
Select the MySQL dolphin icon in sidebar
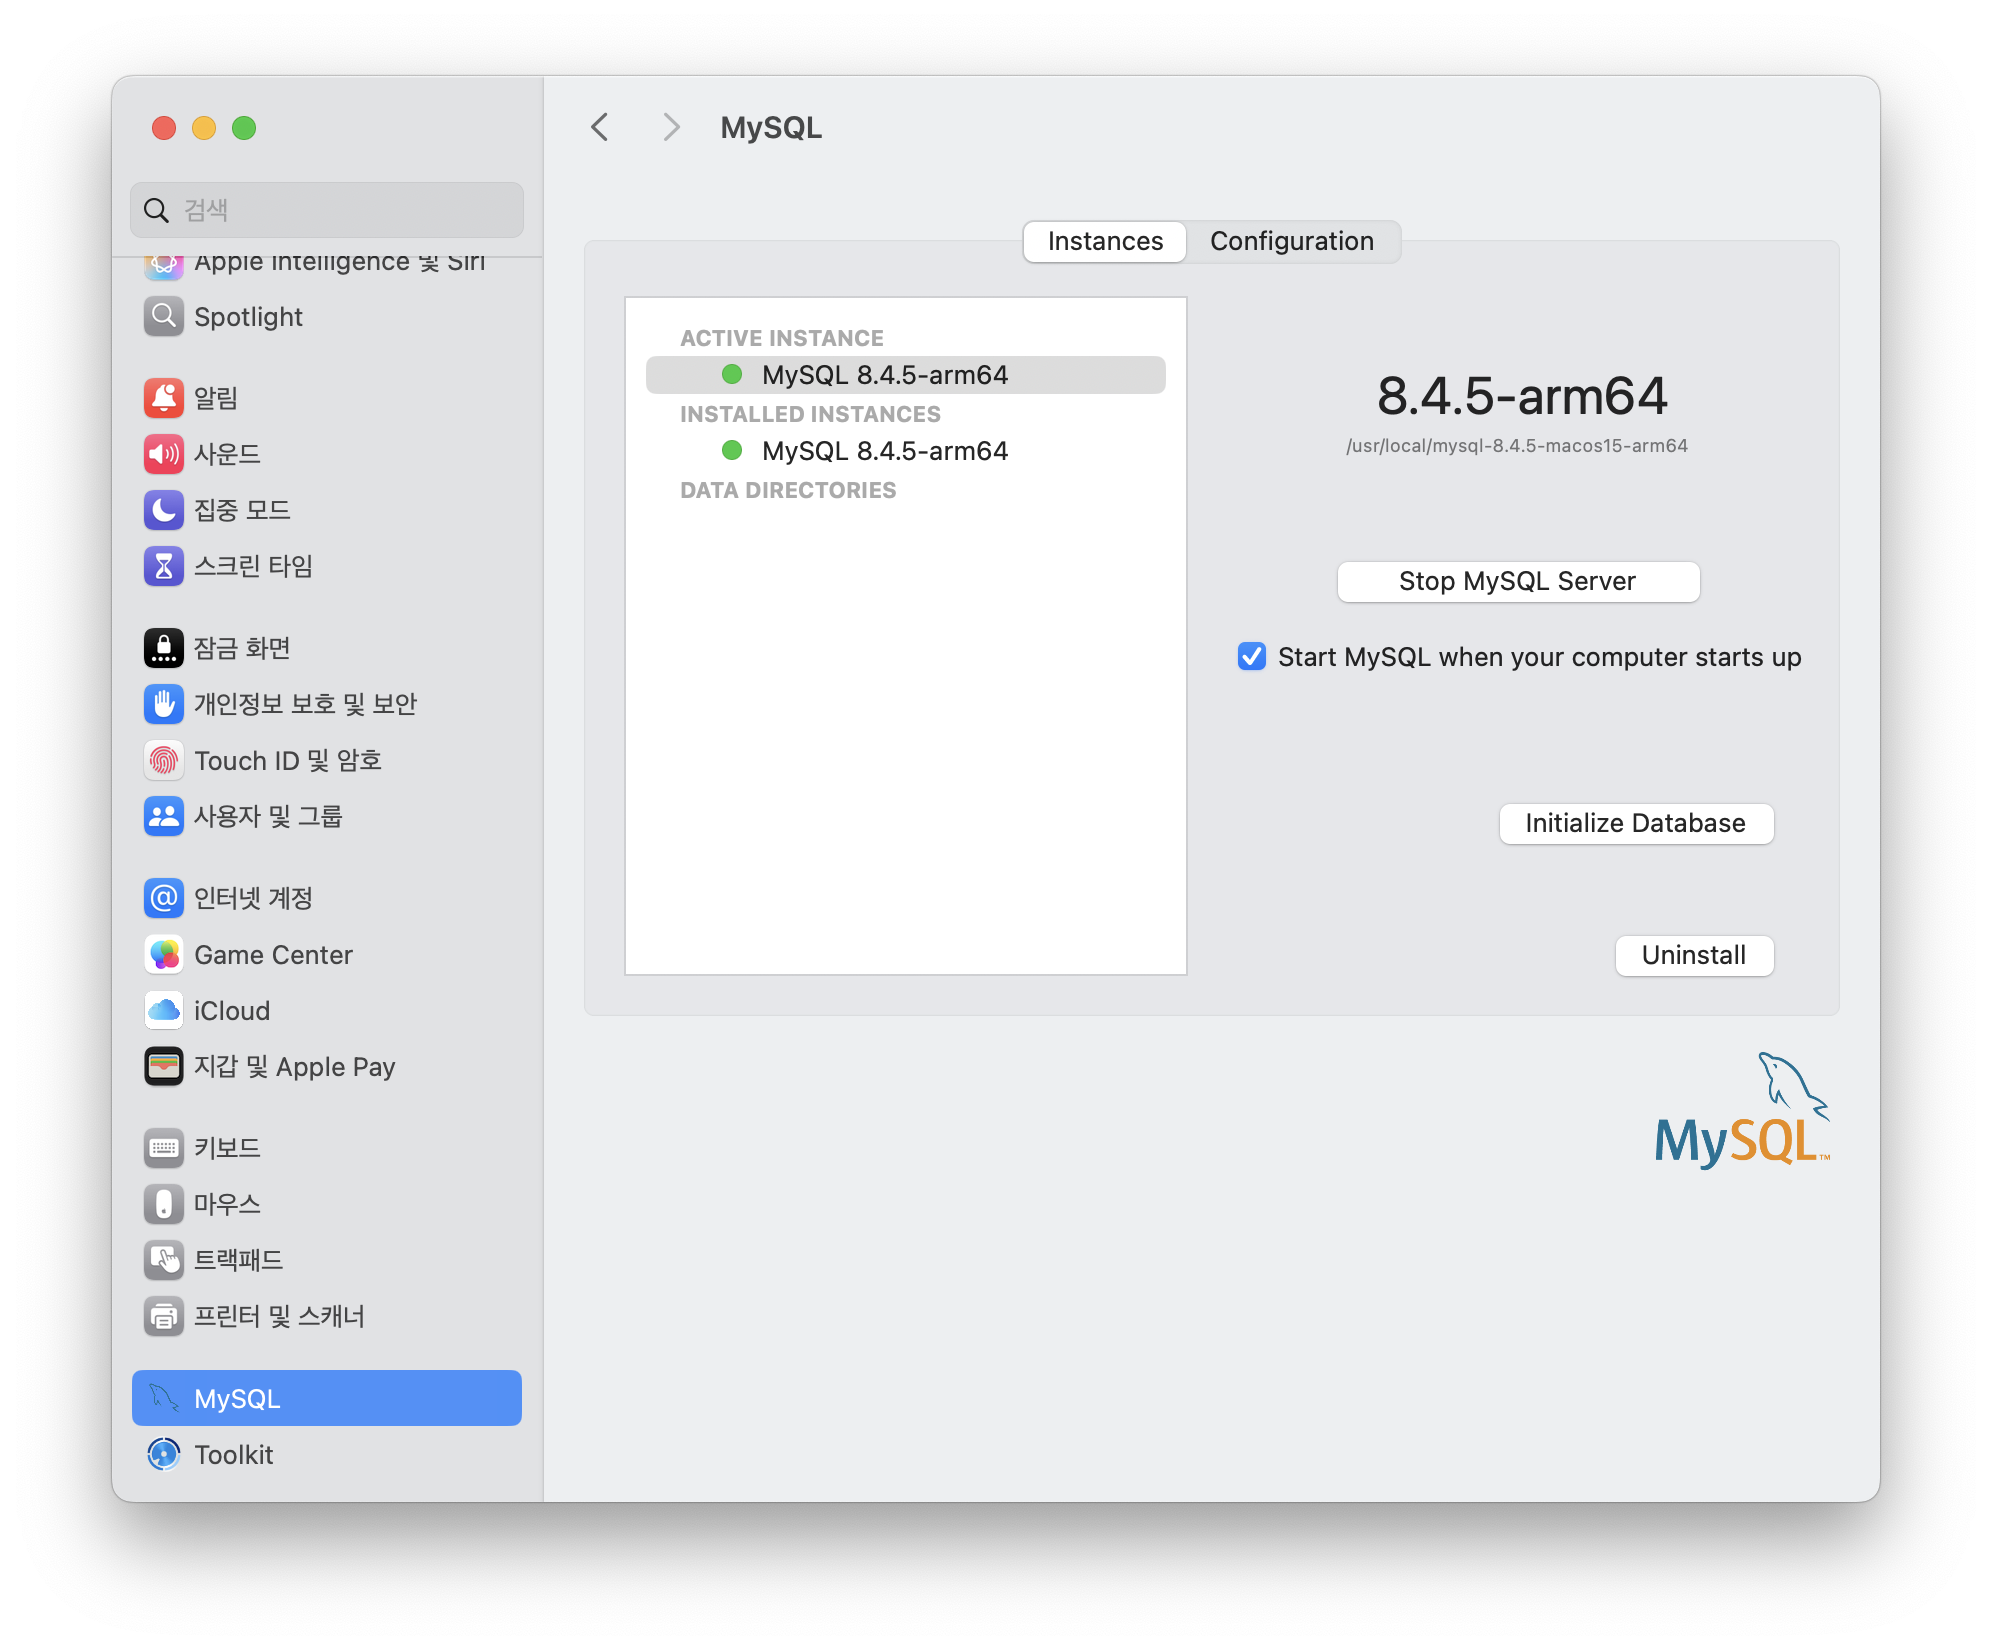coord(164,1398)
